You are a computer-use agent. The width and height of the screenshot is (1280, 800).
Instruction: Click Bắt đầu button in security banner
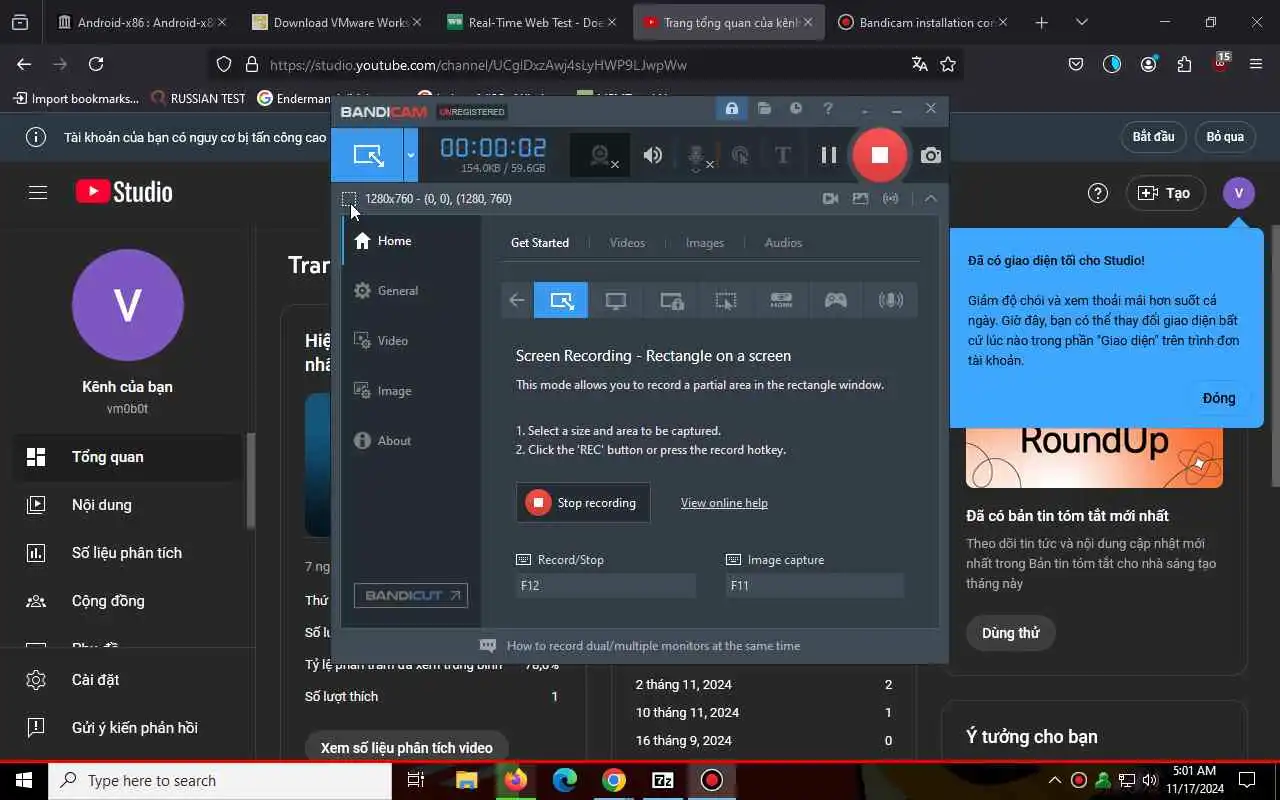1153,137
